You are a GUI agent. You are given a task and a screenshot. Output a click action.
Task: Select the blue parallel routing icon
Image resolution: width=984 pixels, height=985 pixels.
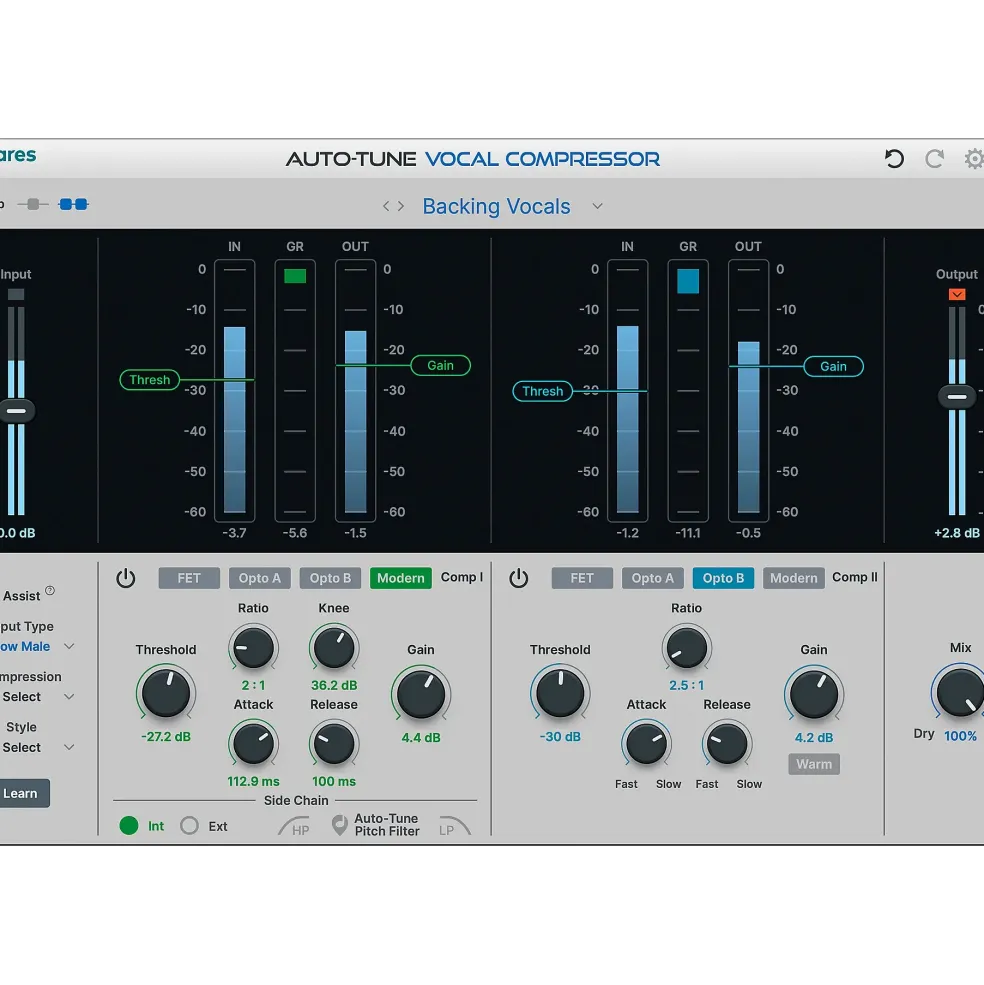coord(74,204)
